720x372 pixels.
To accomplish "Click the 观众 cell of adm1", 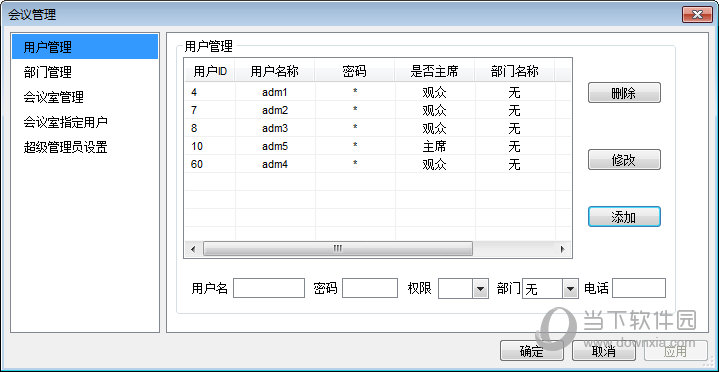I will click(x=434, y=92).
